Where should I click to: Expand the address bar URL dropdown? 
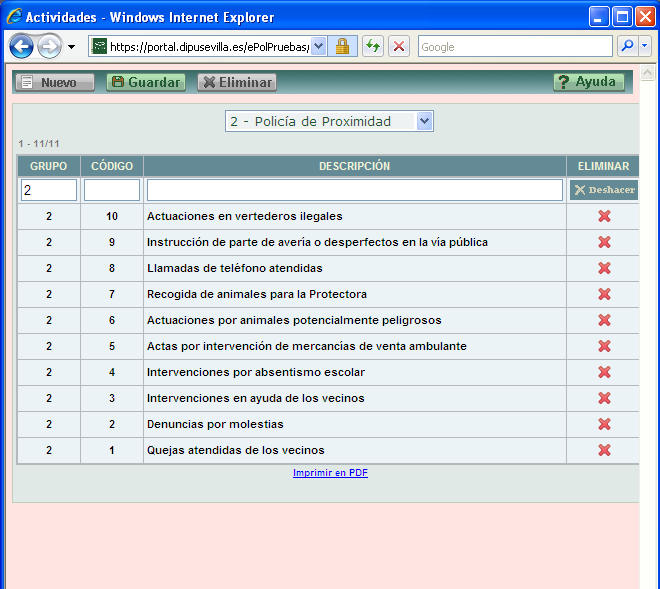[319, 46]
